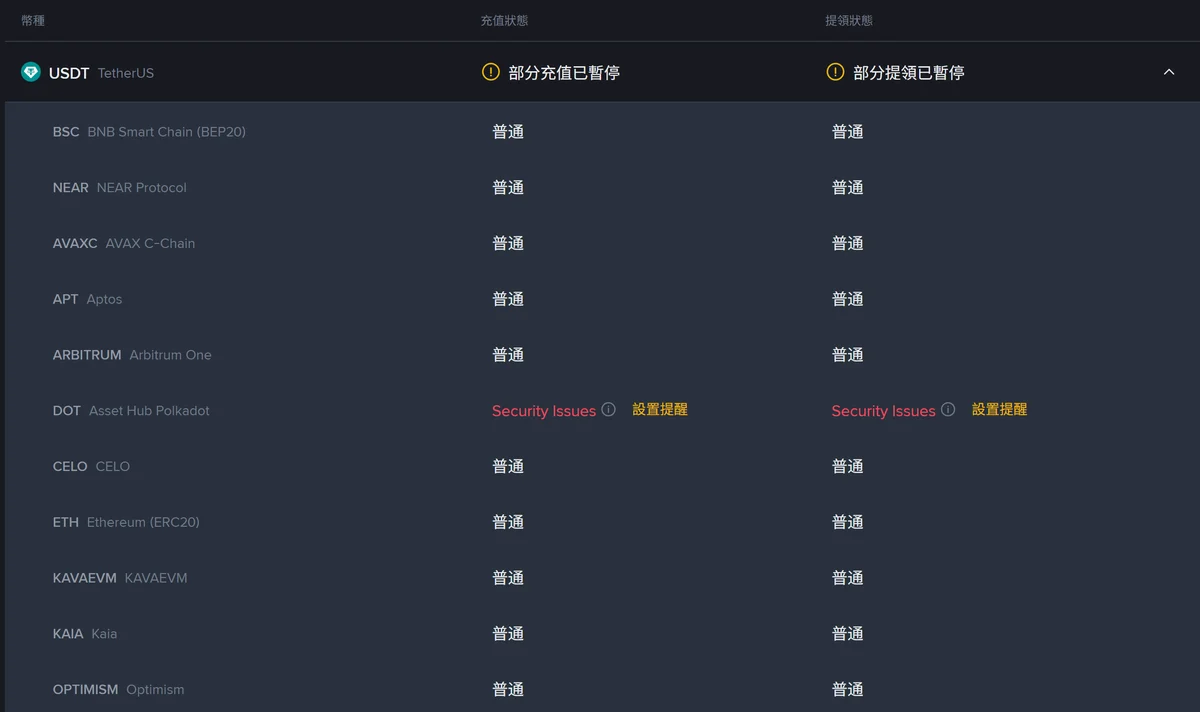Click ARBITRUM withdrawal status 普通

pyautogui.click(x=848, y=355)
